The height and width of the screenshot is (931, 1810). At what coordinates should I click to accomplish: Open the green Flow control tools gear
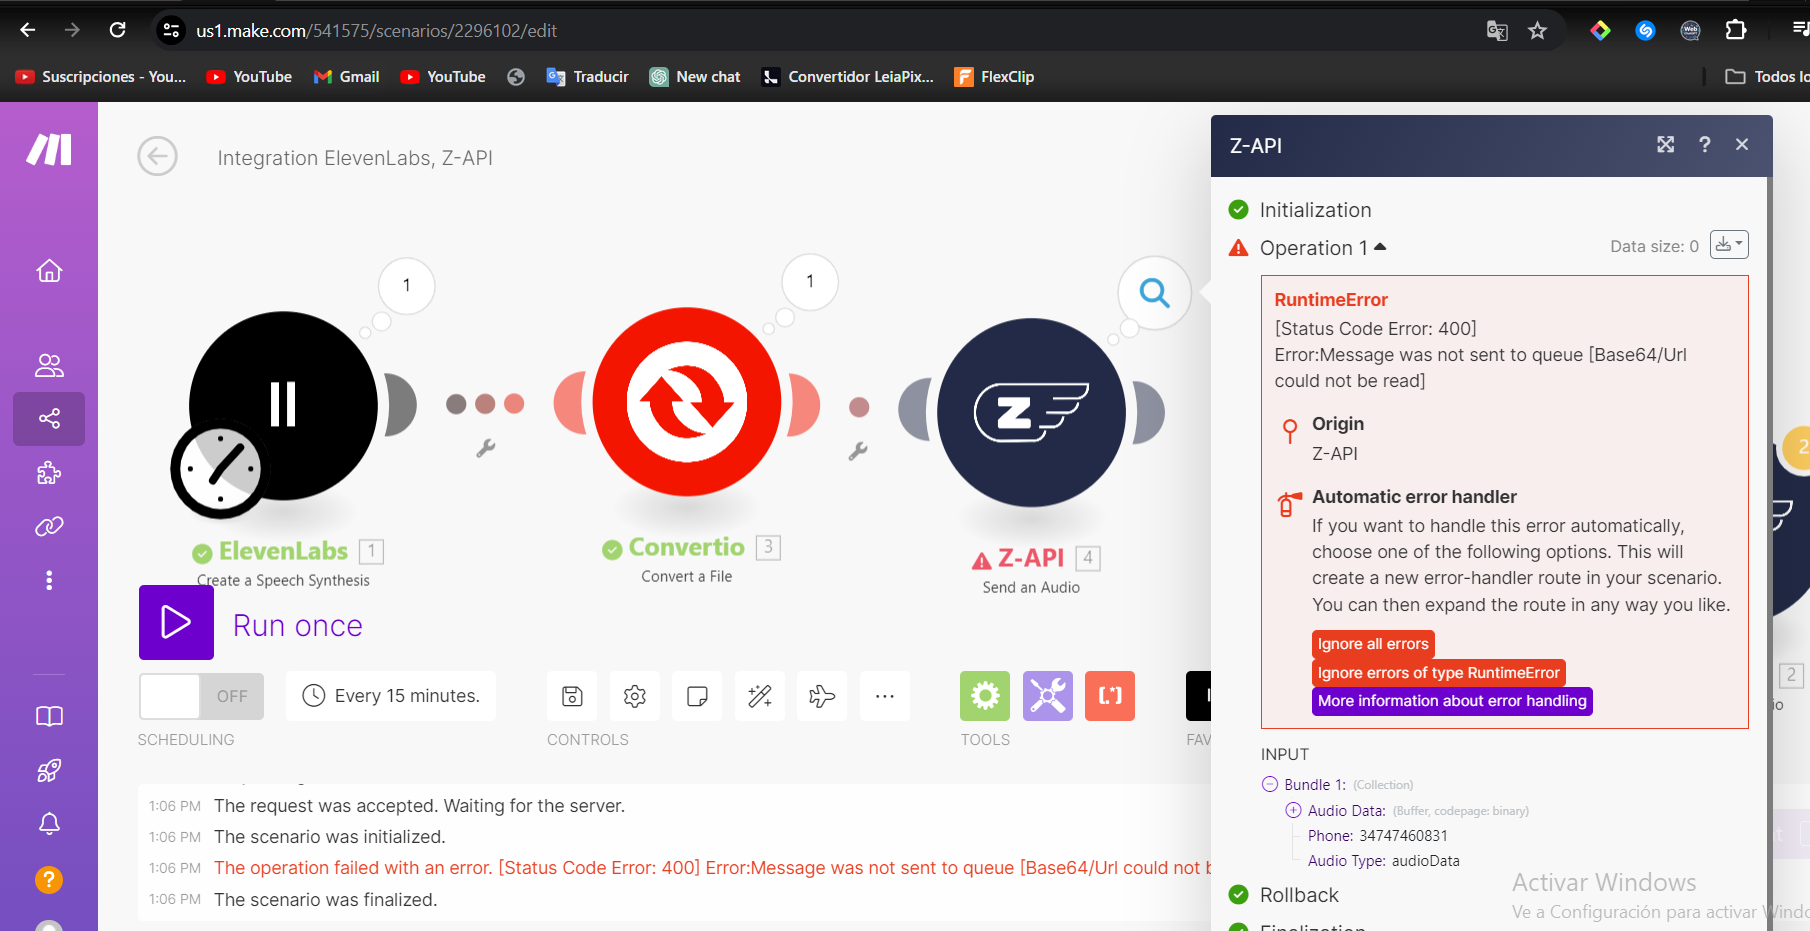pyautogui.click(x=985, y=696)
